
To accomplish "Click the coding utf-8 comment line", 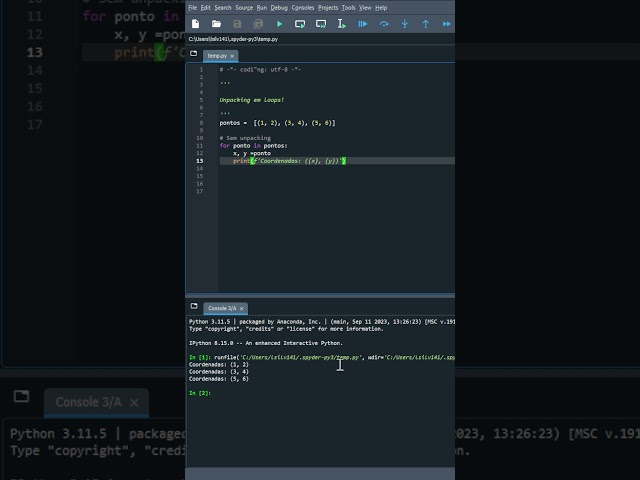I will coord(260,70).
